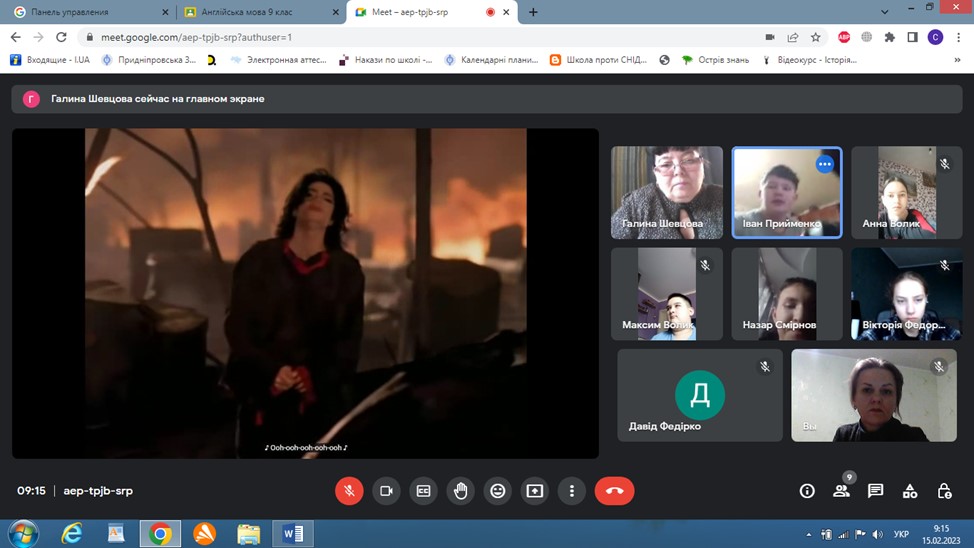Select Галина Шевцова video tile
Screen dimensions: 974x548
[x=667, y=193]
